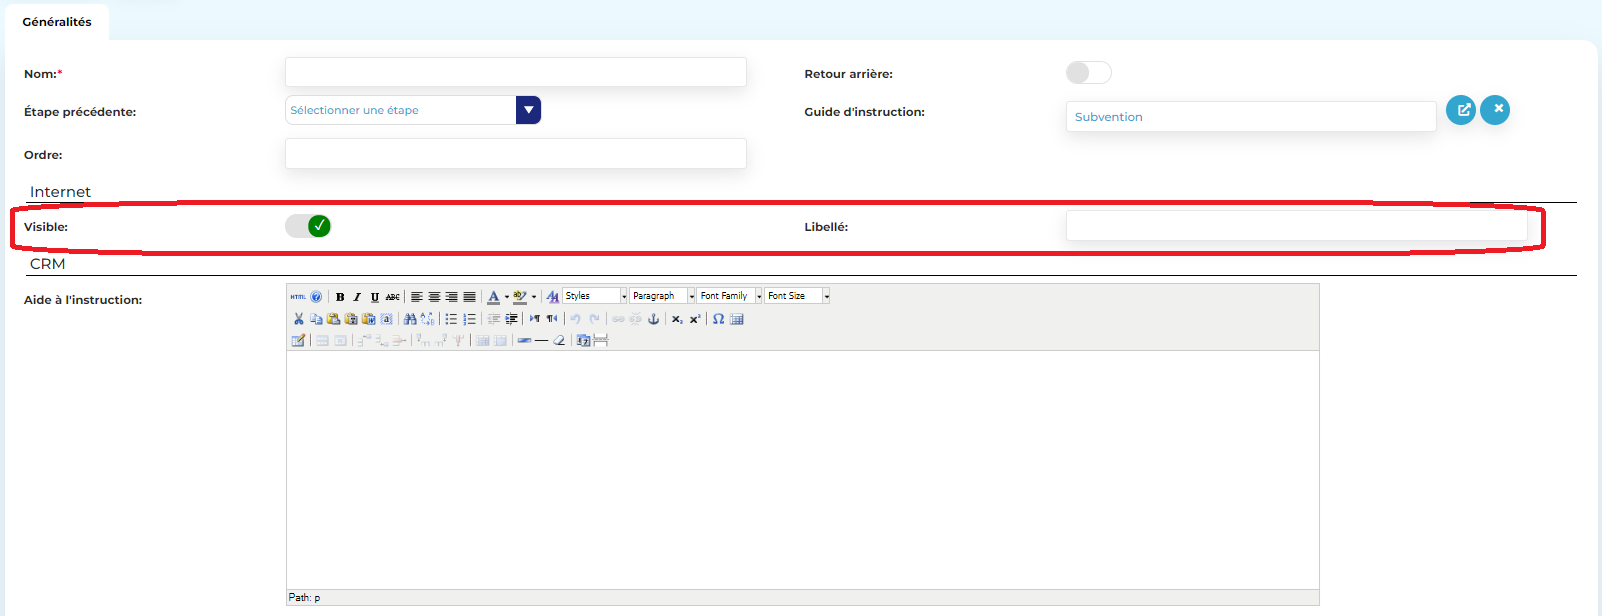Clear the Guide d'instruction with X button
This screenshot has height=616, width=1602.
pos(1495,110)
